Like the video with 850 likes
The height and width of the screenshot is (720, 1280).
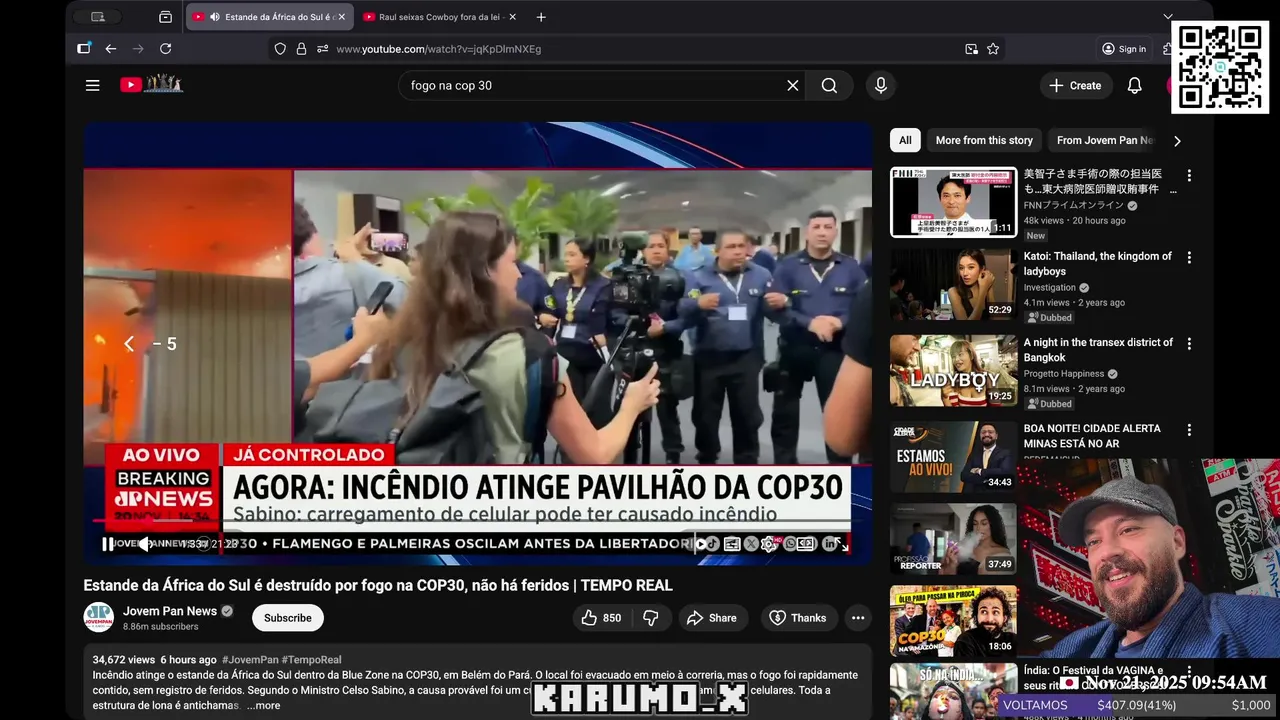(601, 618)
